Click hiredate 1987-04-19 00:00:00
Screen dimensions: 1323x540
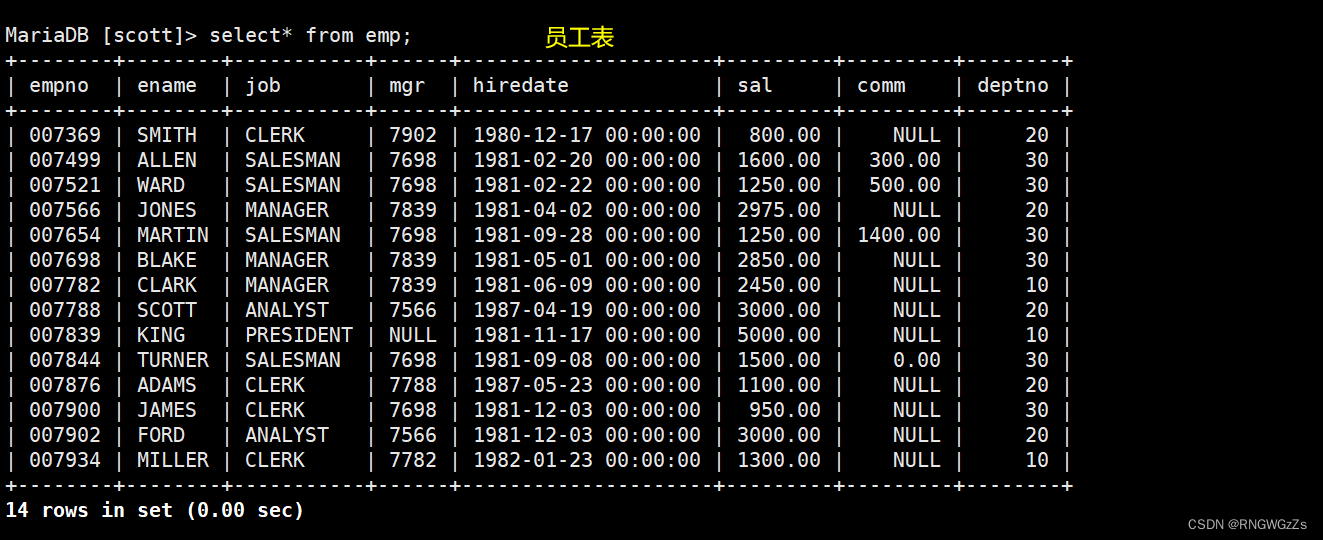tap(587, 310)
